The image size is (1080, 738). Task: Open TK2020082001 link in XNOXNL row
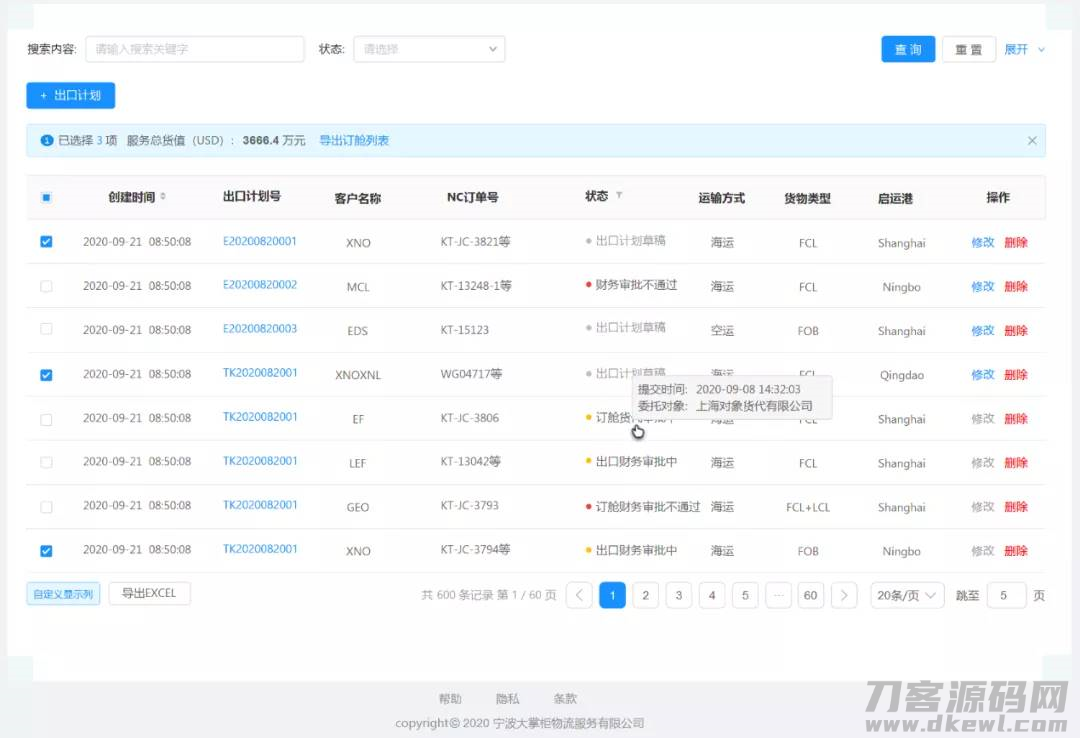(x=260, y=373)
